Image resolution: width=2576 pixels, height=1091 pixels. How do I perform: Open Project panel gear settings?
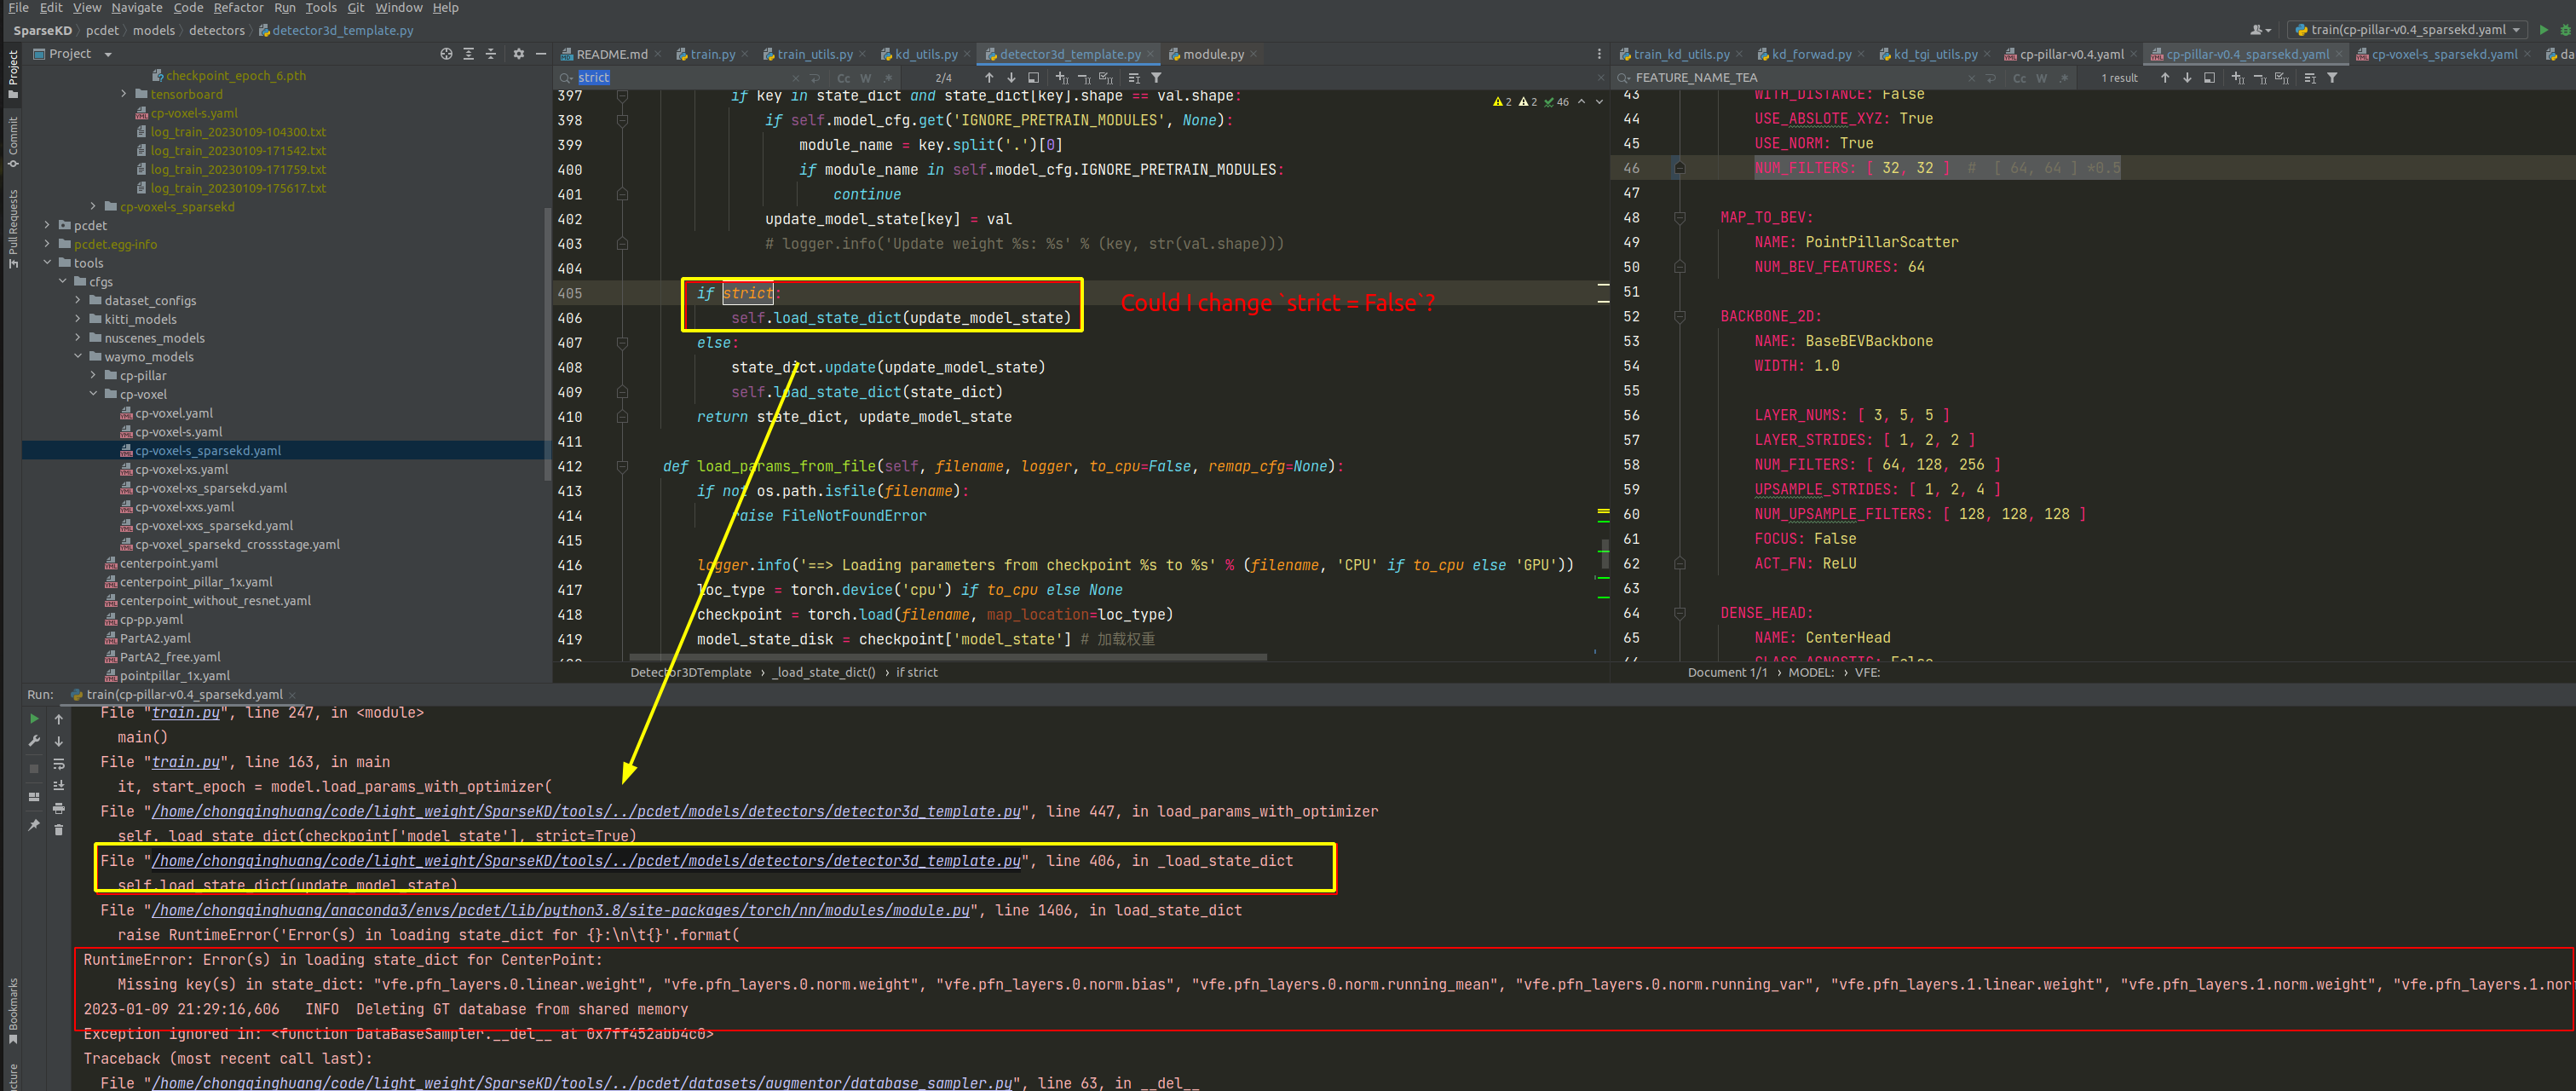pos(518,54)
